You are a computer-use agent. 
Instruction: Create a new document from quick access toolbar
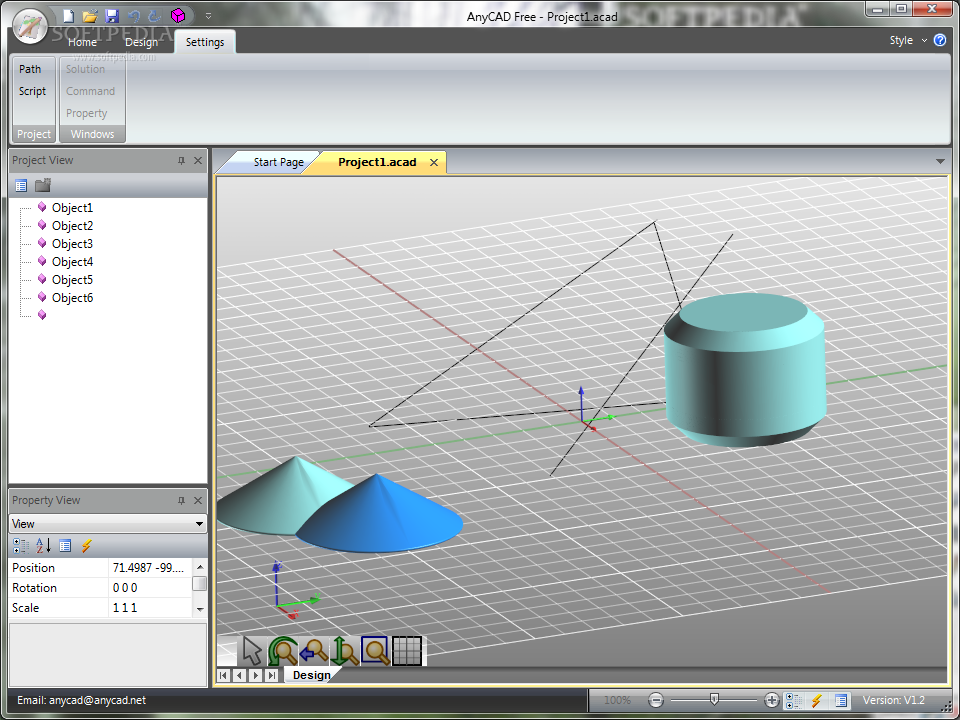point(69,15)
